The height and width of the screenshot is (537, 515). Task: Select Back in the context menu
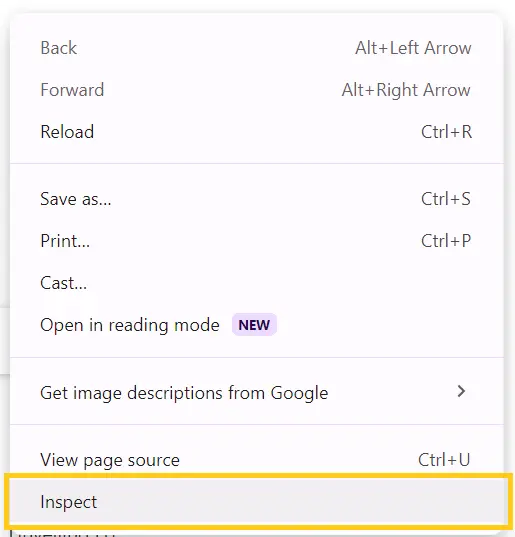(256, 48)
